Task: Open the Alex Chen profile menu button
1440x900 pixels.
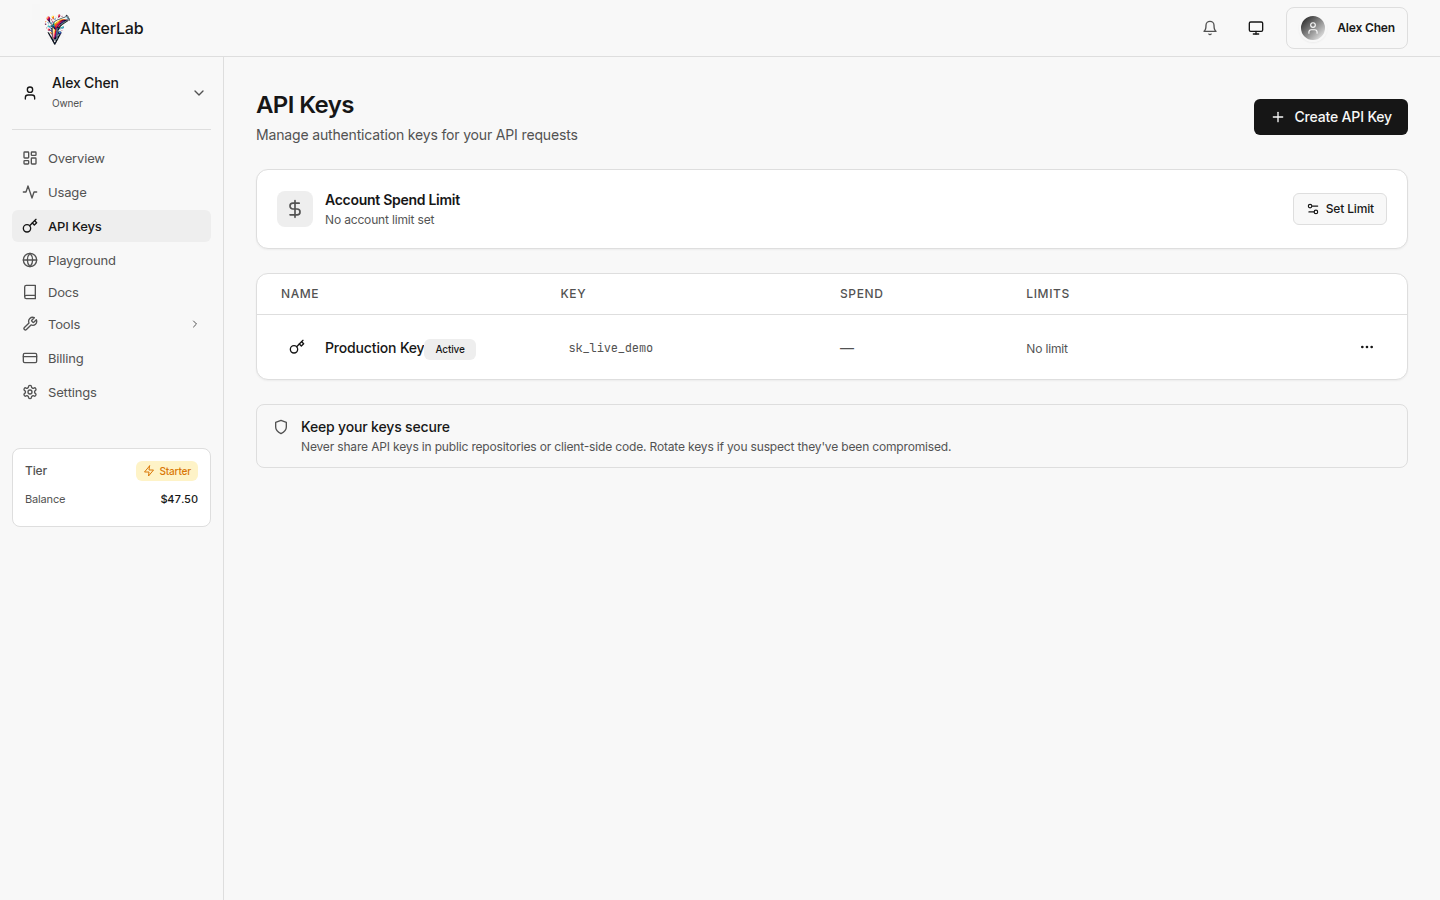Action: (x=1347, y=28)
